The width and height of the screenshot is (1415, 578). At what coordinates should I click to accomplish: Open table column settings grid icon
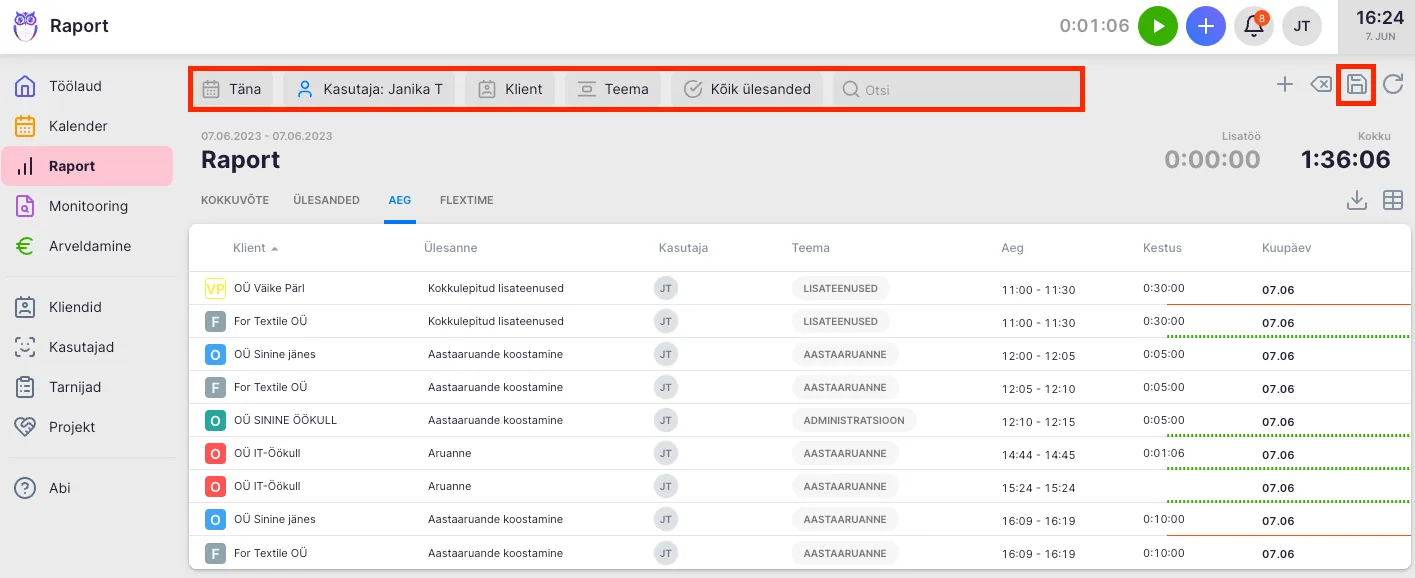point(1393,201)
